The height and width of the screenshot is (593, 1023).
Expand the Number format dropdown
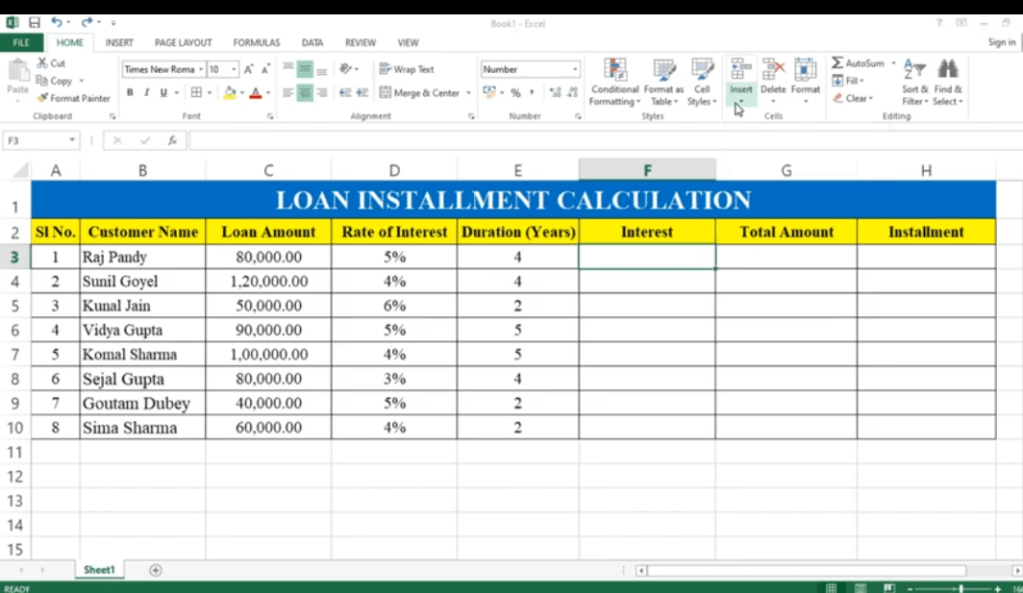tap(575, 70)
